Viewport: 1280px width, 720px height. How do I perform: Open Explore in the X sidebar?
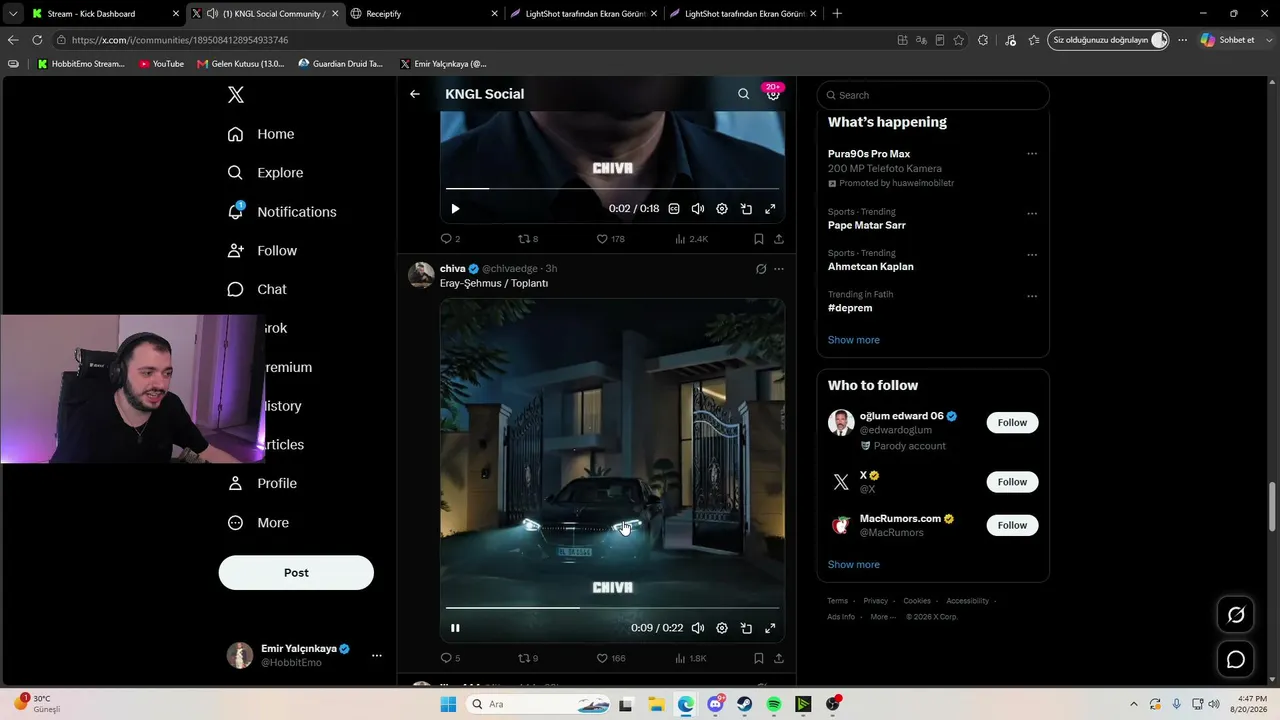[x=265, y=173]
